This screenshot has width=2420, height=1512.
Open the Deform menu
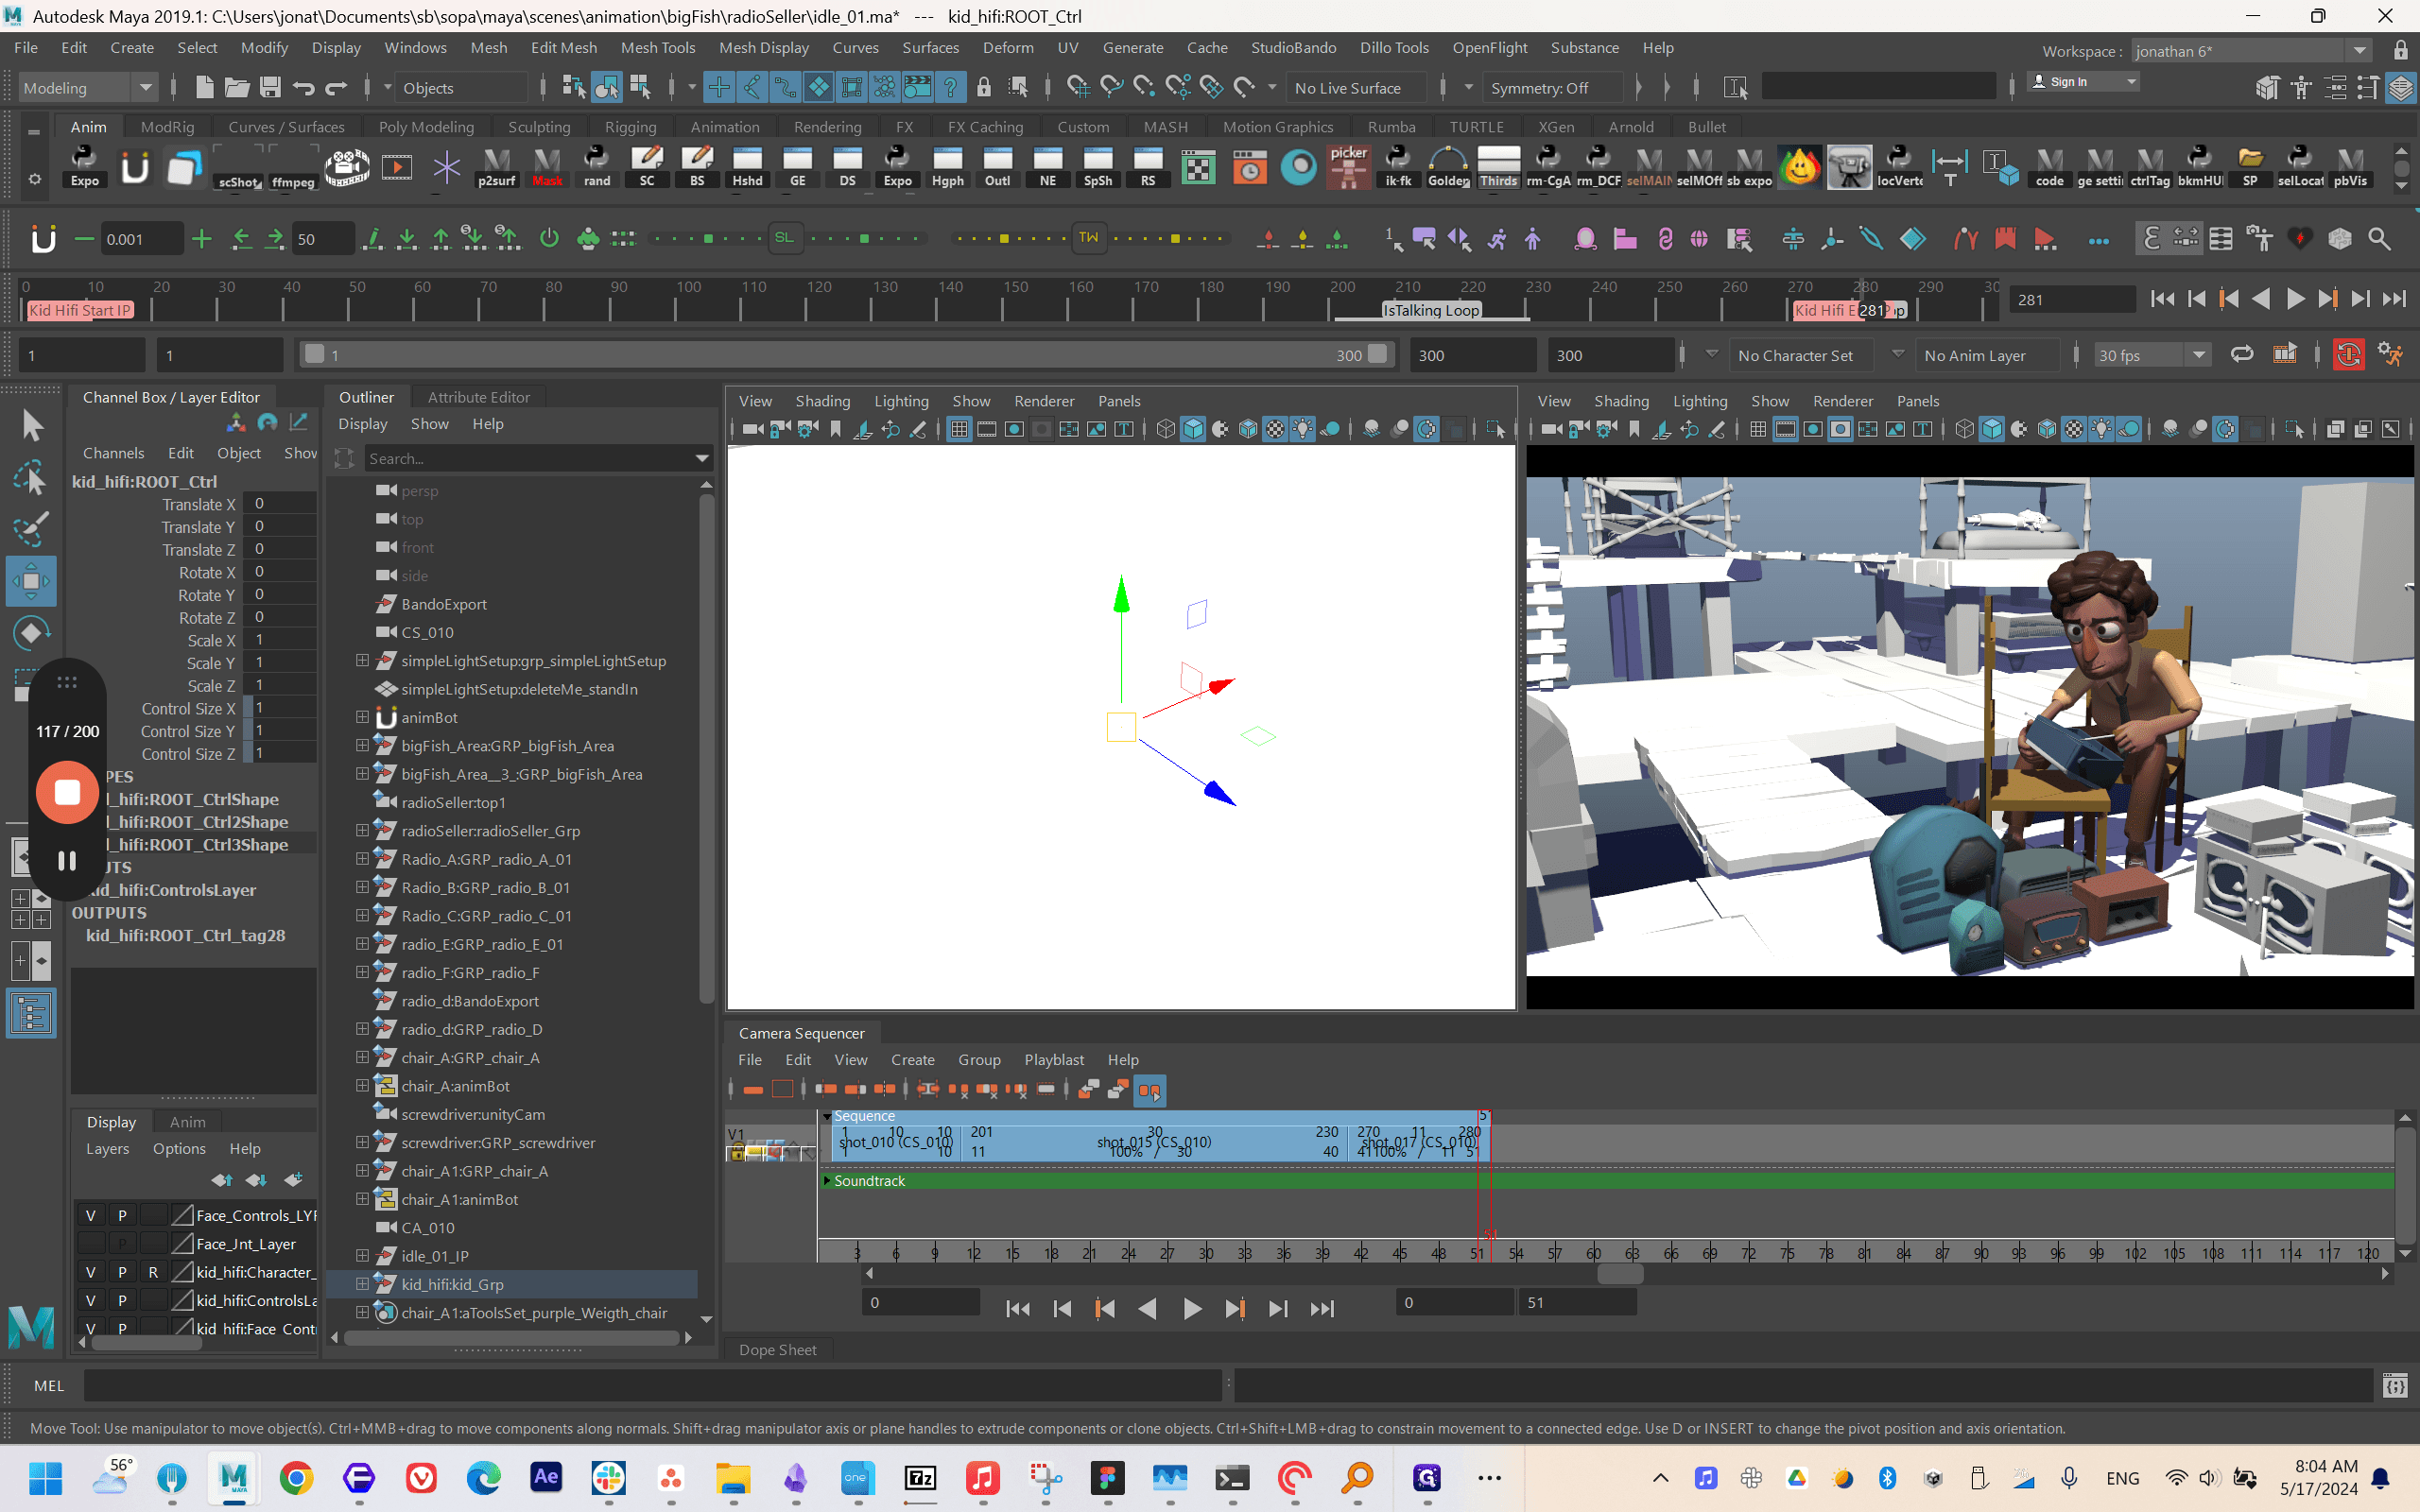(x=1008, y=48)
